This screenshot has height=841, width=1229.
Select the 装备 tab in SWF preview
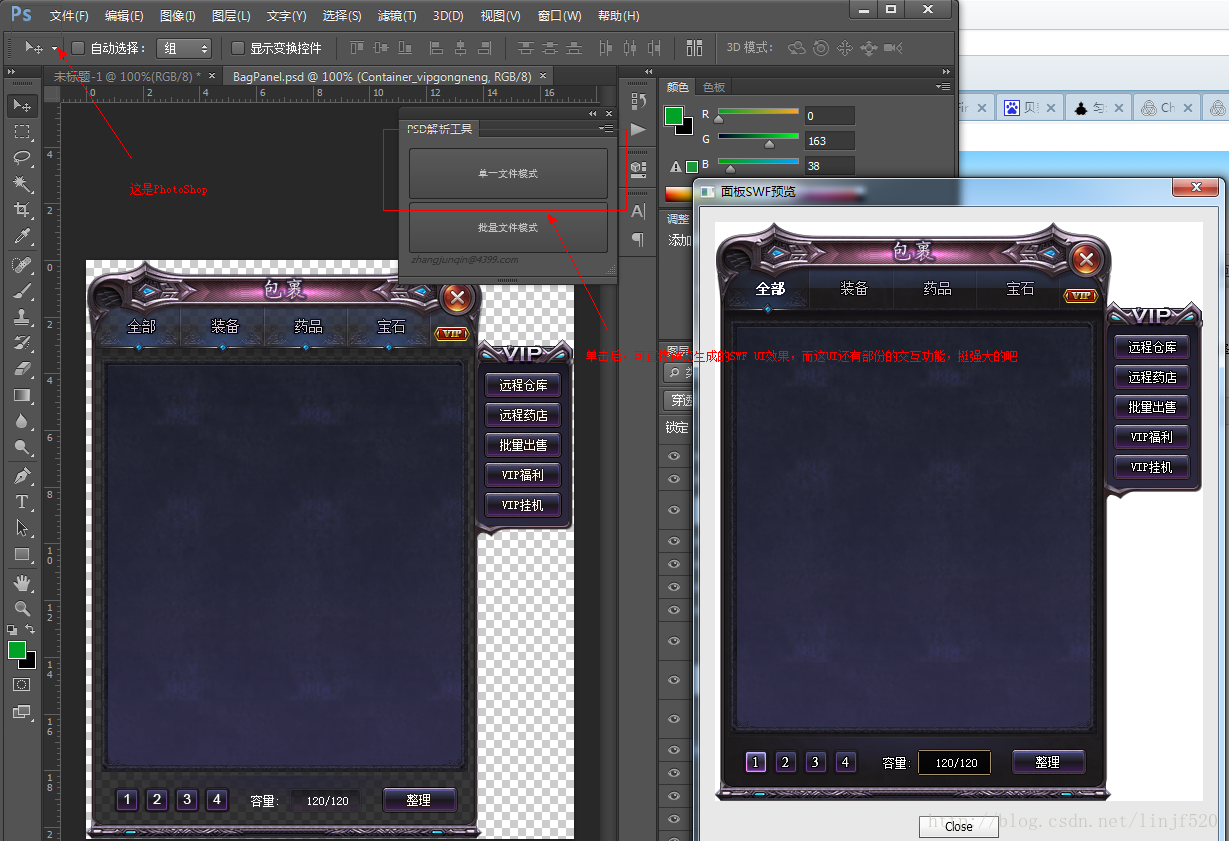pos(853,289)
